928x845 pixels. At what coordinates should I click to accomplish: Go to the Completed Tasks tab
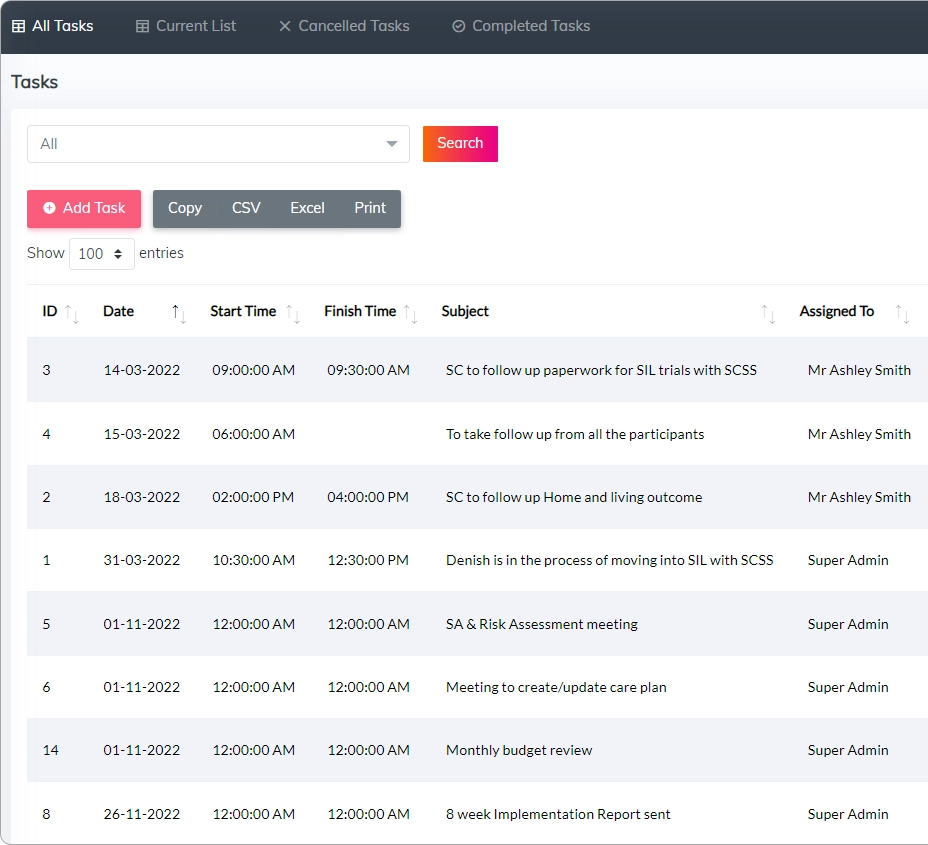521,26
